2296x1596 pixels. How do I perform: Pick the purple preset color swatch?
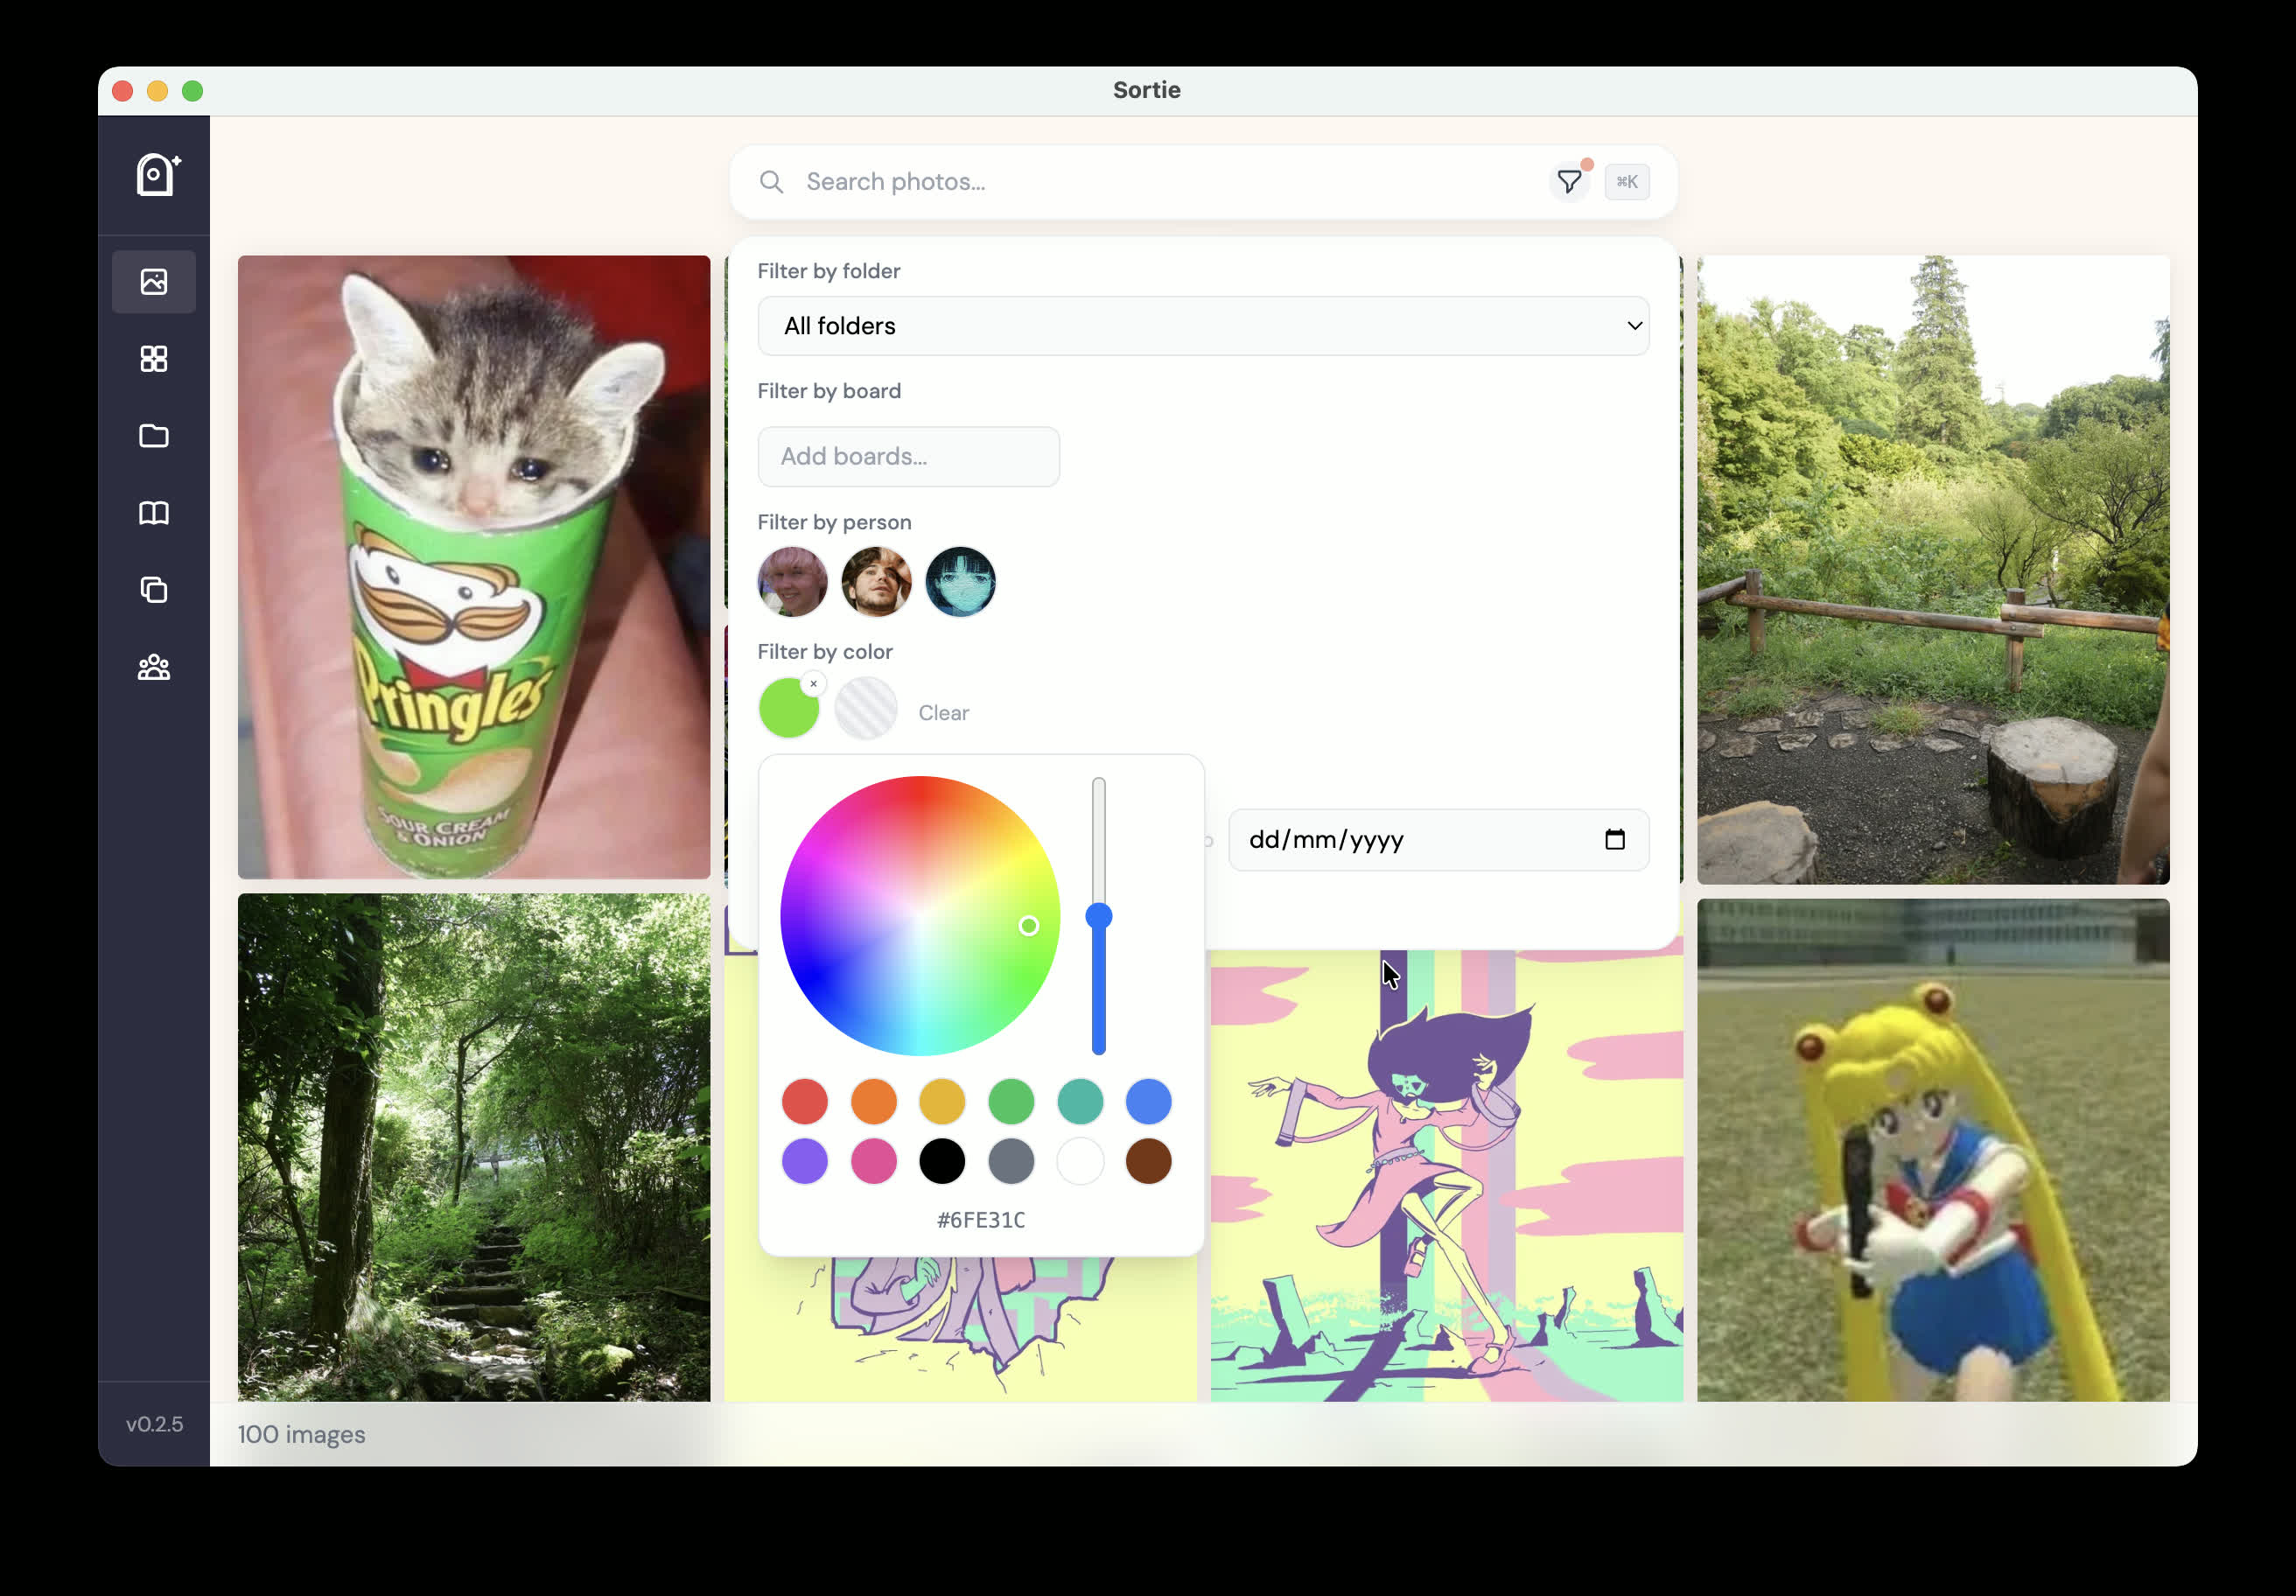(805, 1161)
